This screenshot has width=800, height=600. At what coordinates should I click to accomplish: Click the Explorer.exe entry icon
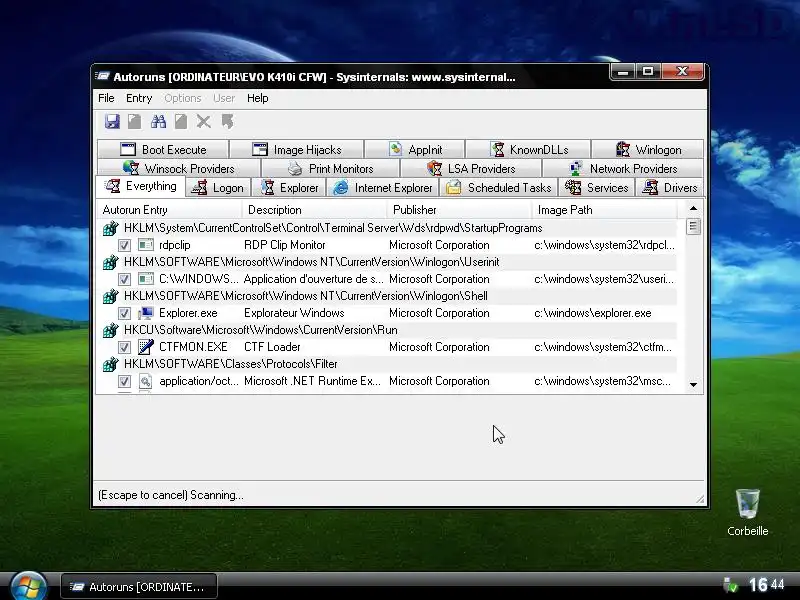146,313
